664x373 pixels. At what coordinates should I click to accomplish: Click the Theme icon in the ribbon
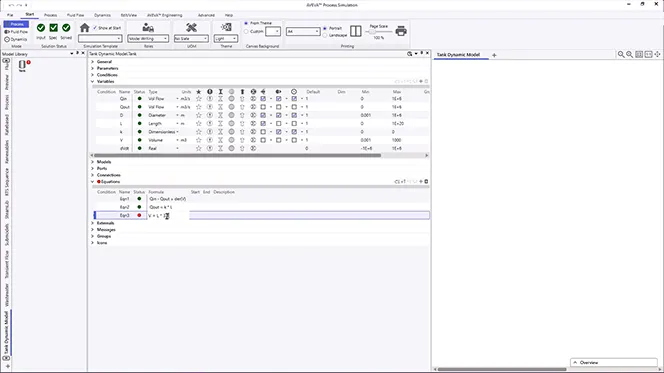point(226,28)
